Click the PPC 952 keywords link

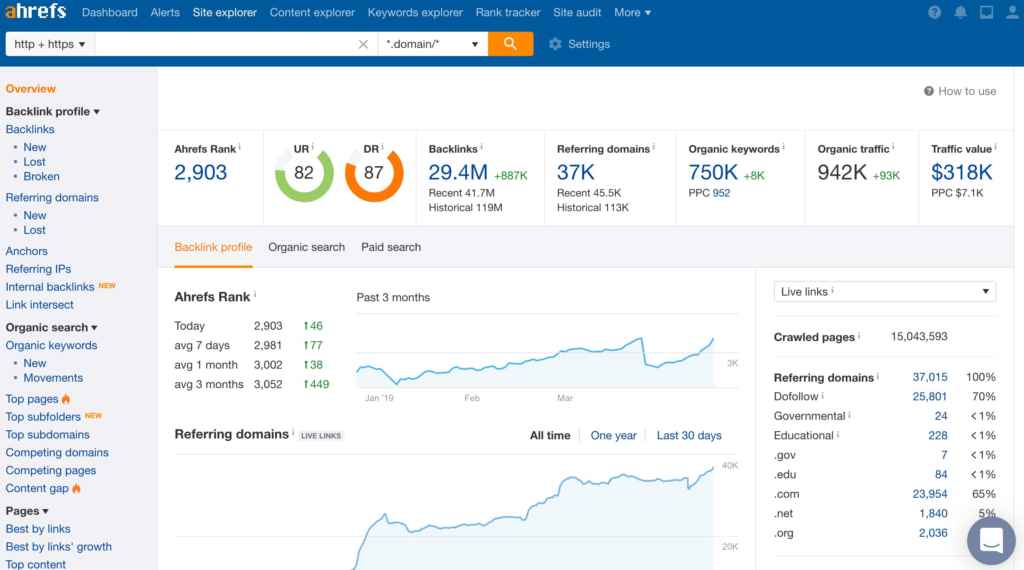(721, 193)
